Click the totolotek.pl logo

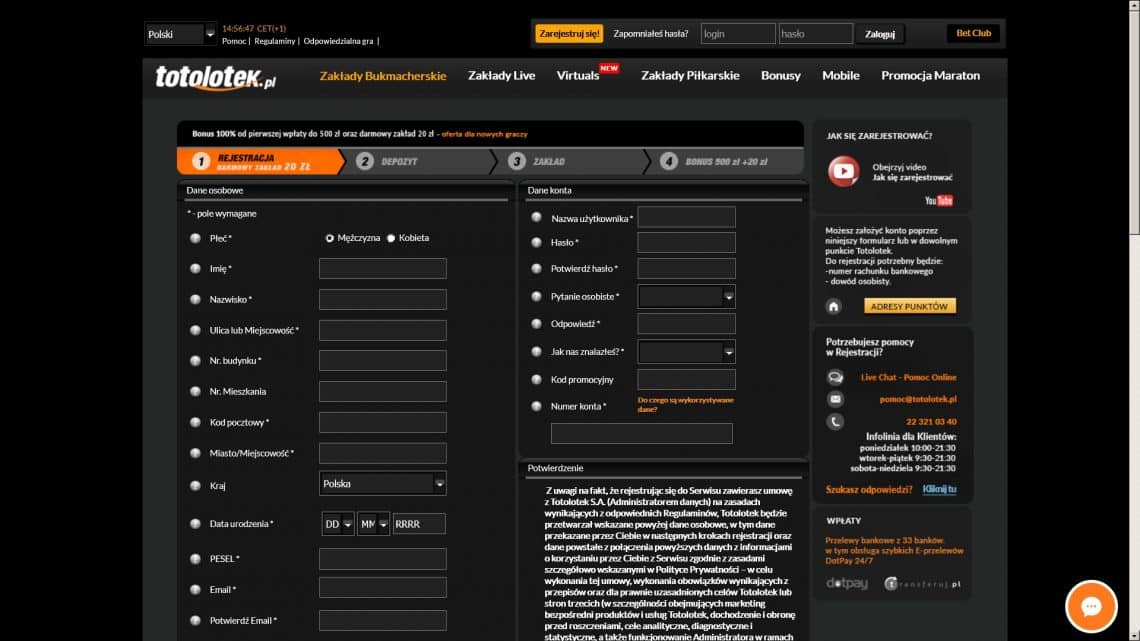pos(215,77)
